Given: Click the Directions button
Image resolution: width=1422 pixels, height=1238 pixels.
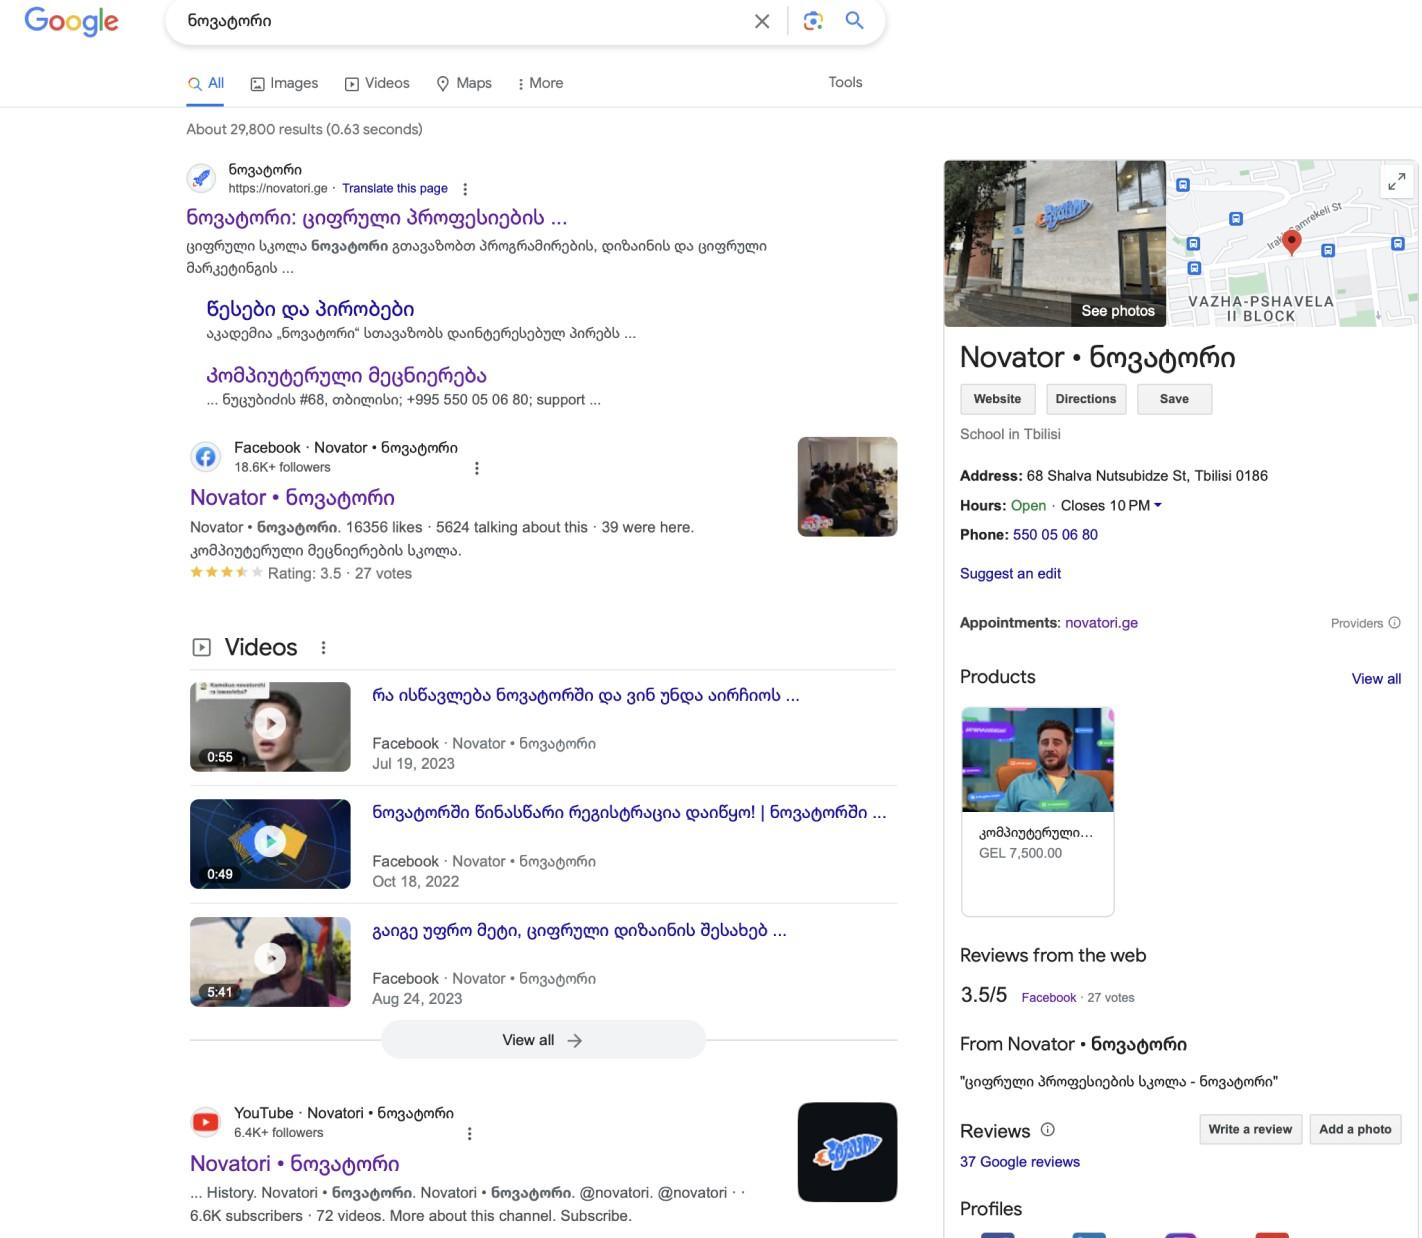Looking at the screenshot, I should 1086,399.
